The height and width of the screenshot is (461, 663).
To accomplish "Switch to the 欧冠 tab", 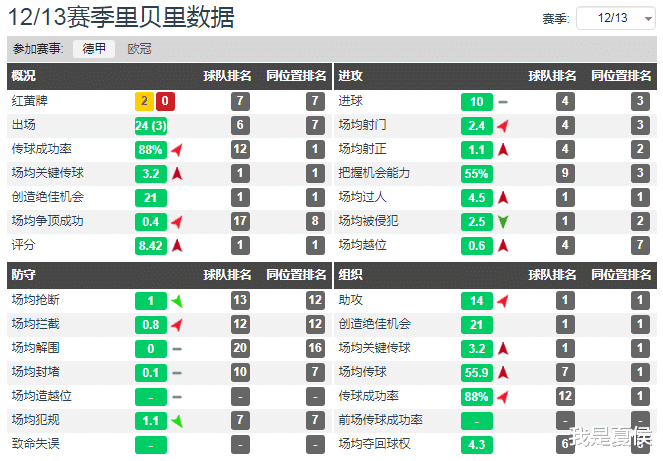I will click(x=140, y=48).
